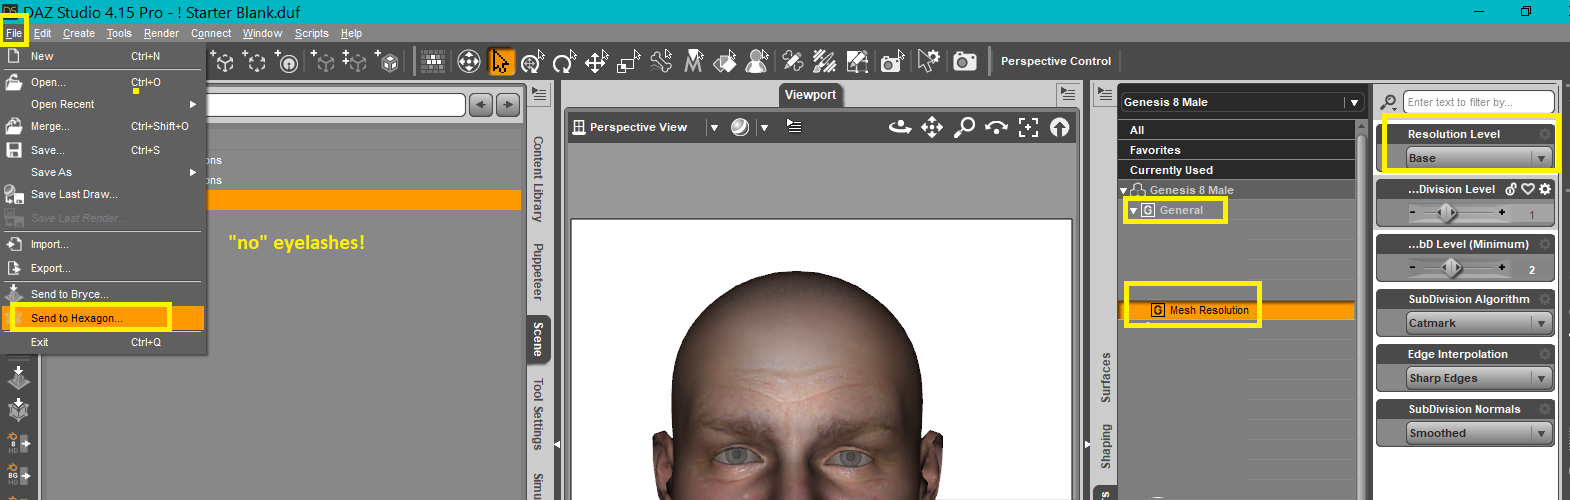This screenshot has width=1570, height=500.
Task: Toggle the lock on Division Level
Action: point(1511,189)
